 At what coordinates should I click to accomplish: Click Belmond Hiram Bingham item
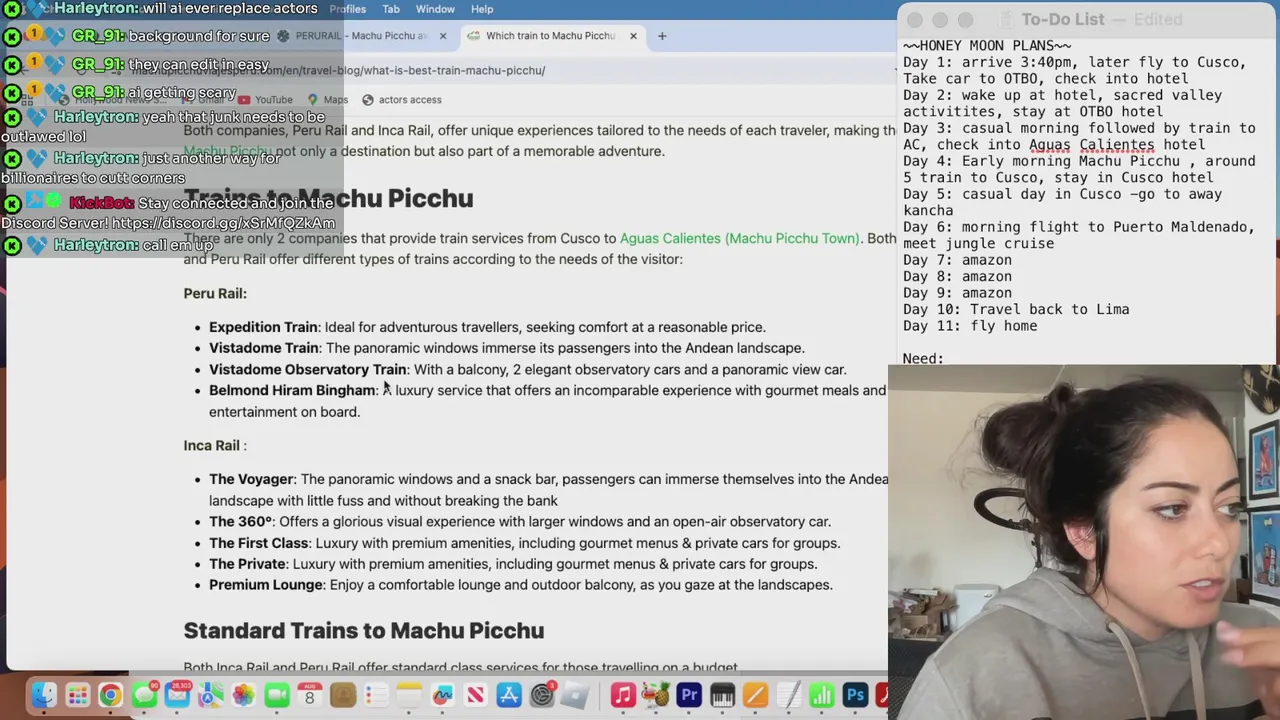click(x=547, y=400)
